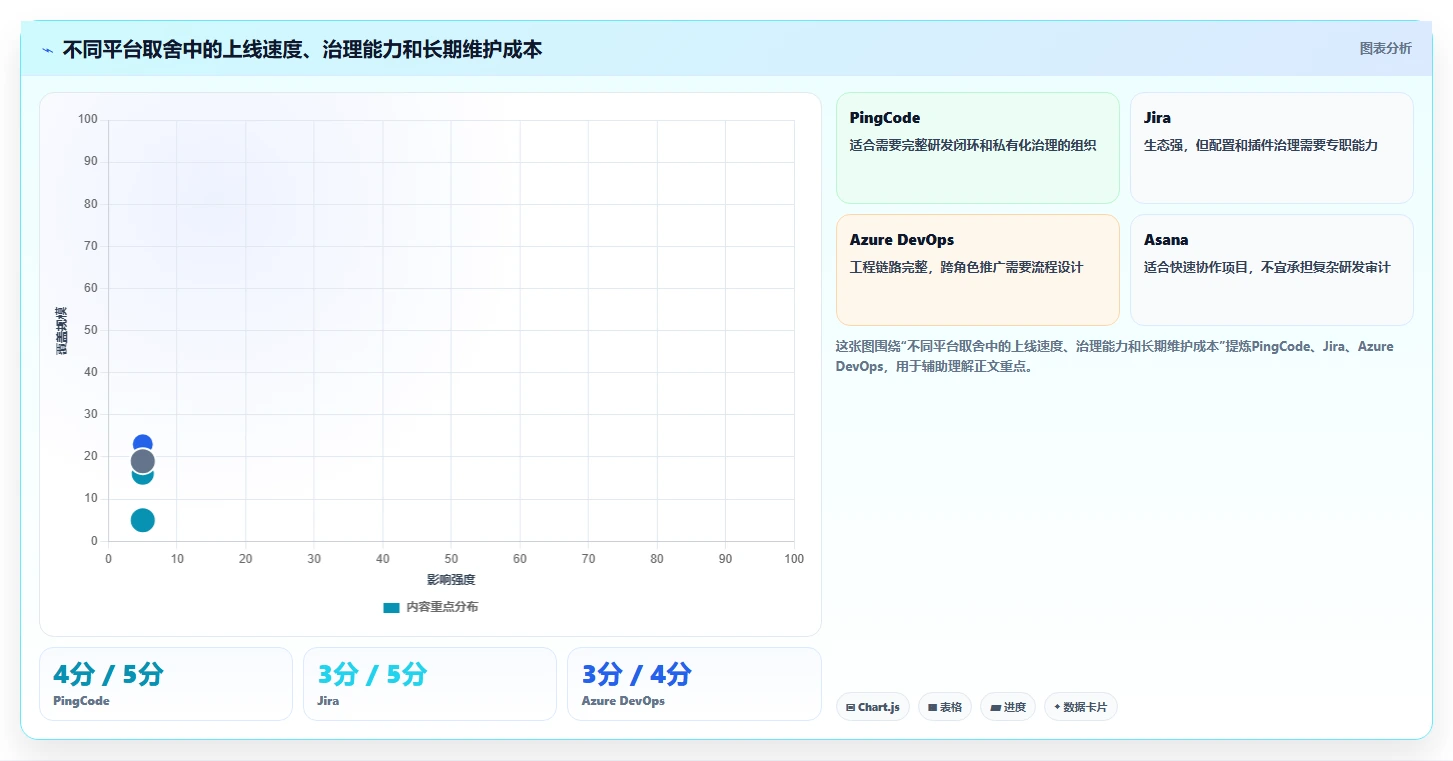
Task: Click the blue bubble at the top of the cluster
Action: (143, 441)
